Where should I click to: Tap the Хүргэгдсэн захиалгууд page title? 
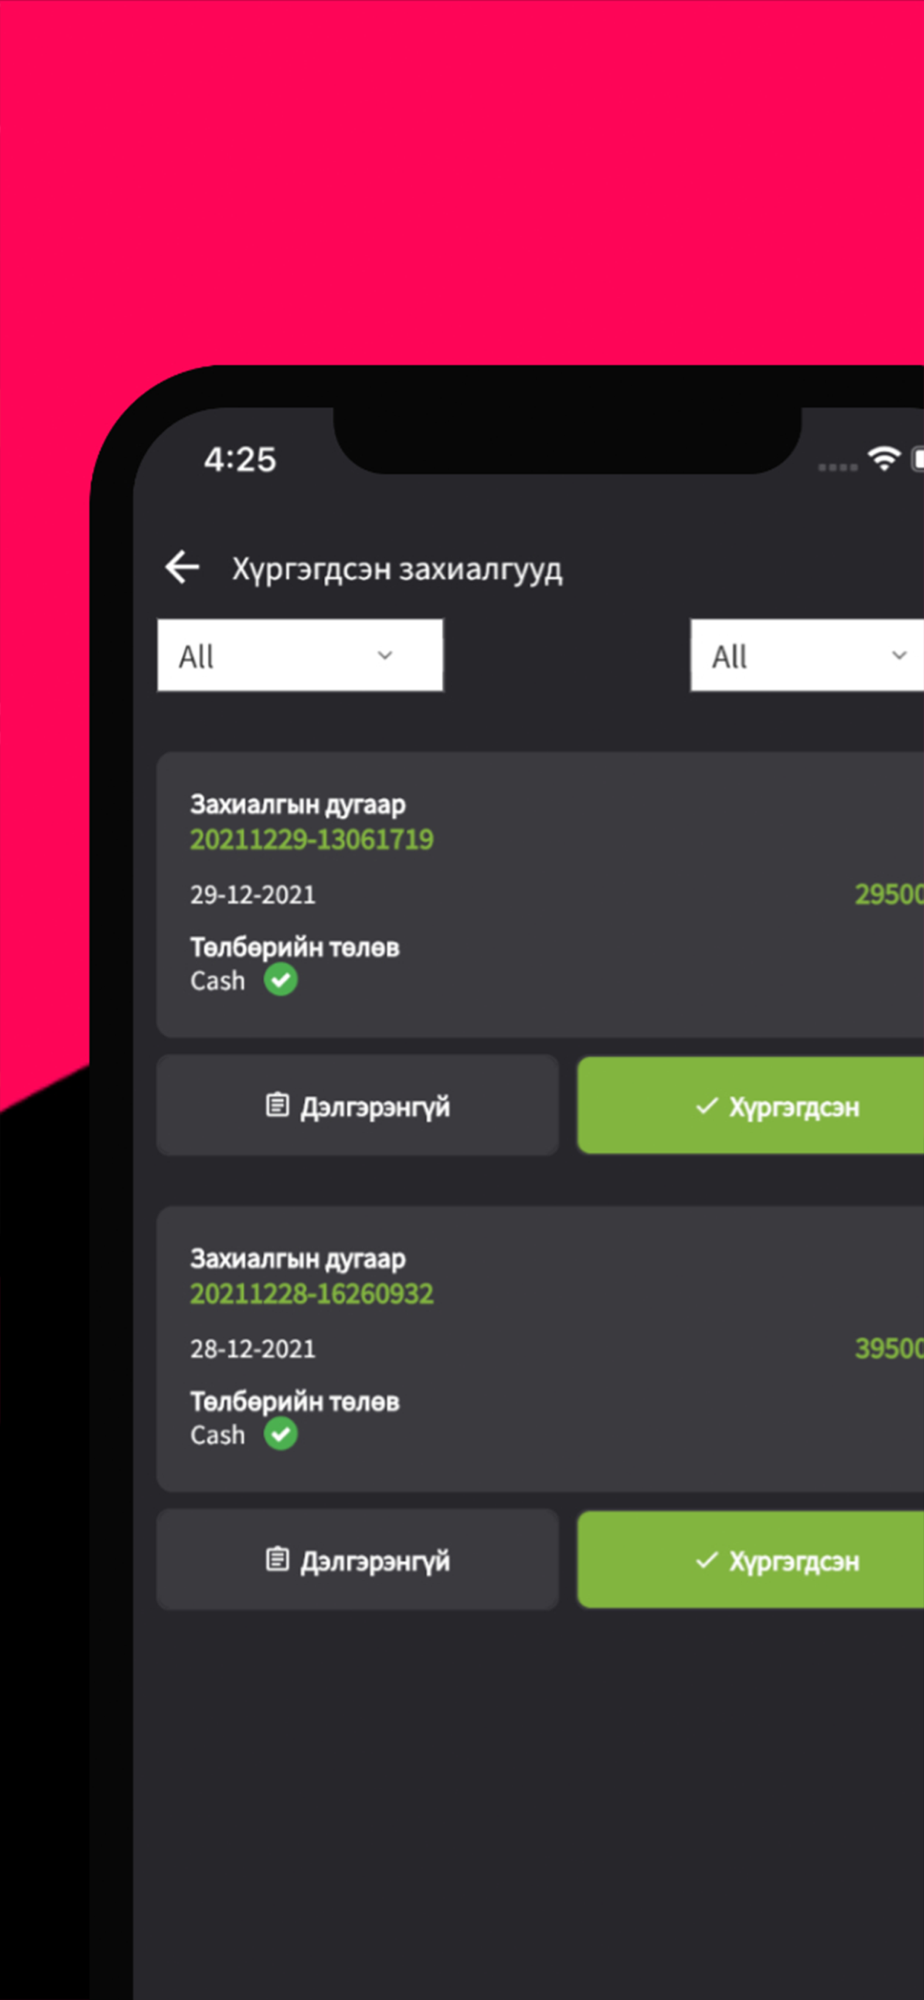click(397, 569)
